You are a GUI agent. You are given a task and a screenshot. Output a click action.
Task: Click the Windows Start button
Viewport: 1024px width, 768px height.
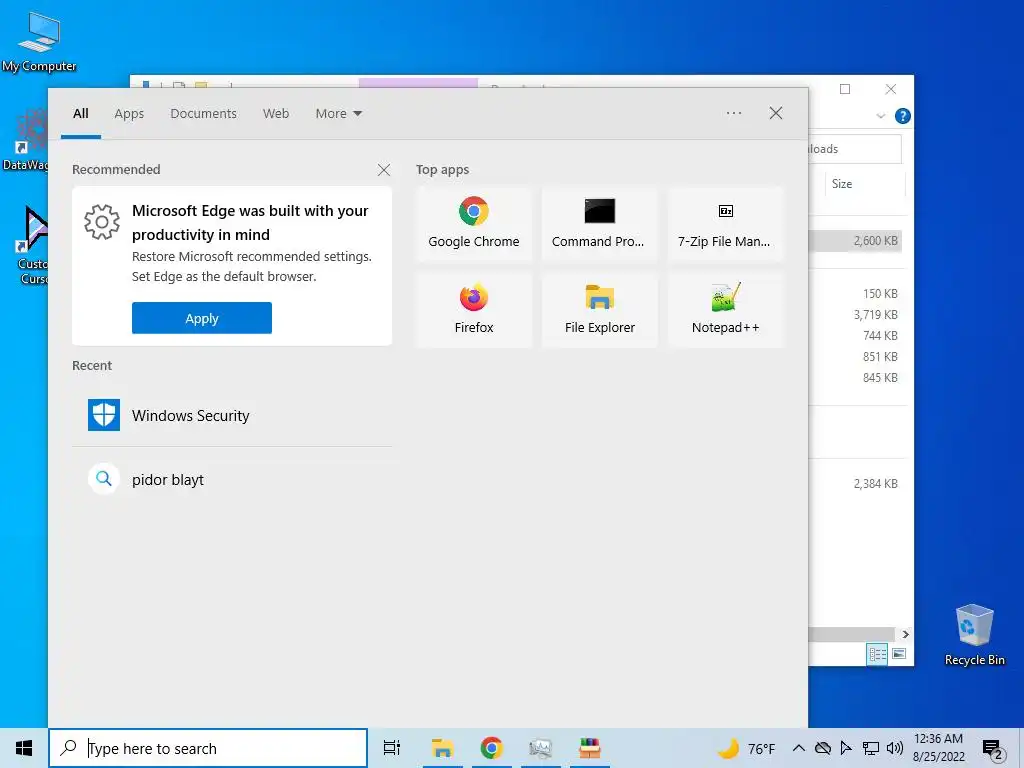point(24,748)
